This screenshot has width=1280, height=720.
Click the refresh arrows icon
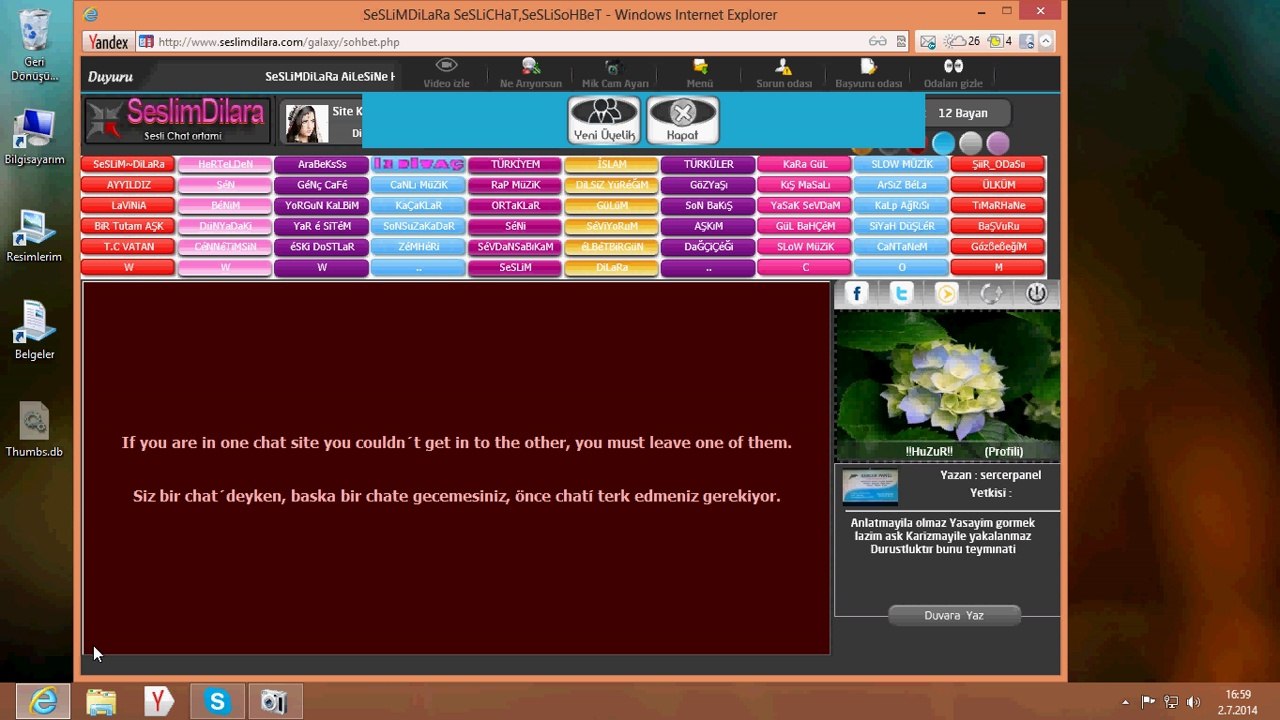[991, 293]
